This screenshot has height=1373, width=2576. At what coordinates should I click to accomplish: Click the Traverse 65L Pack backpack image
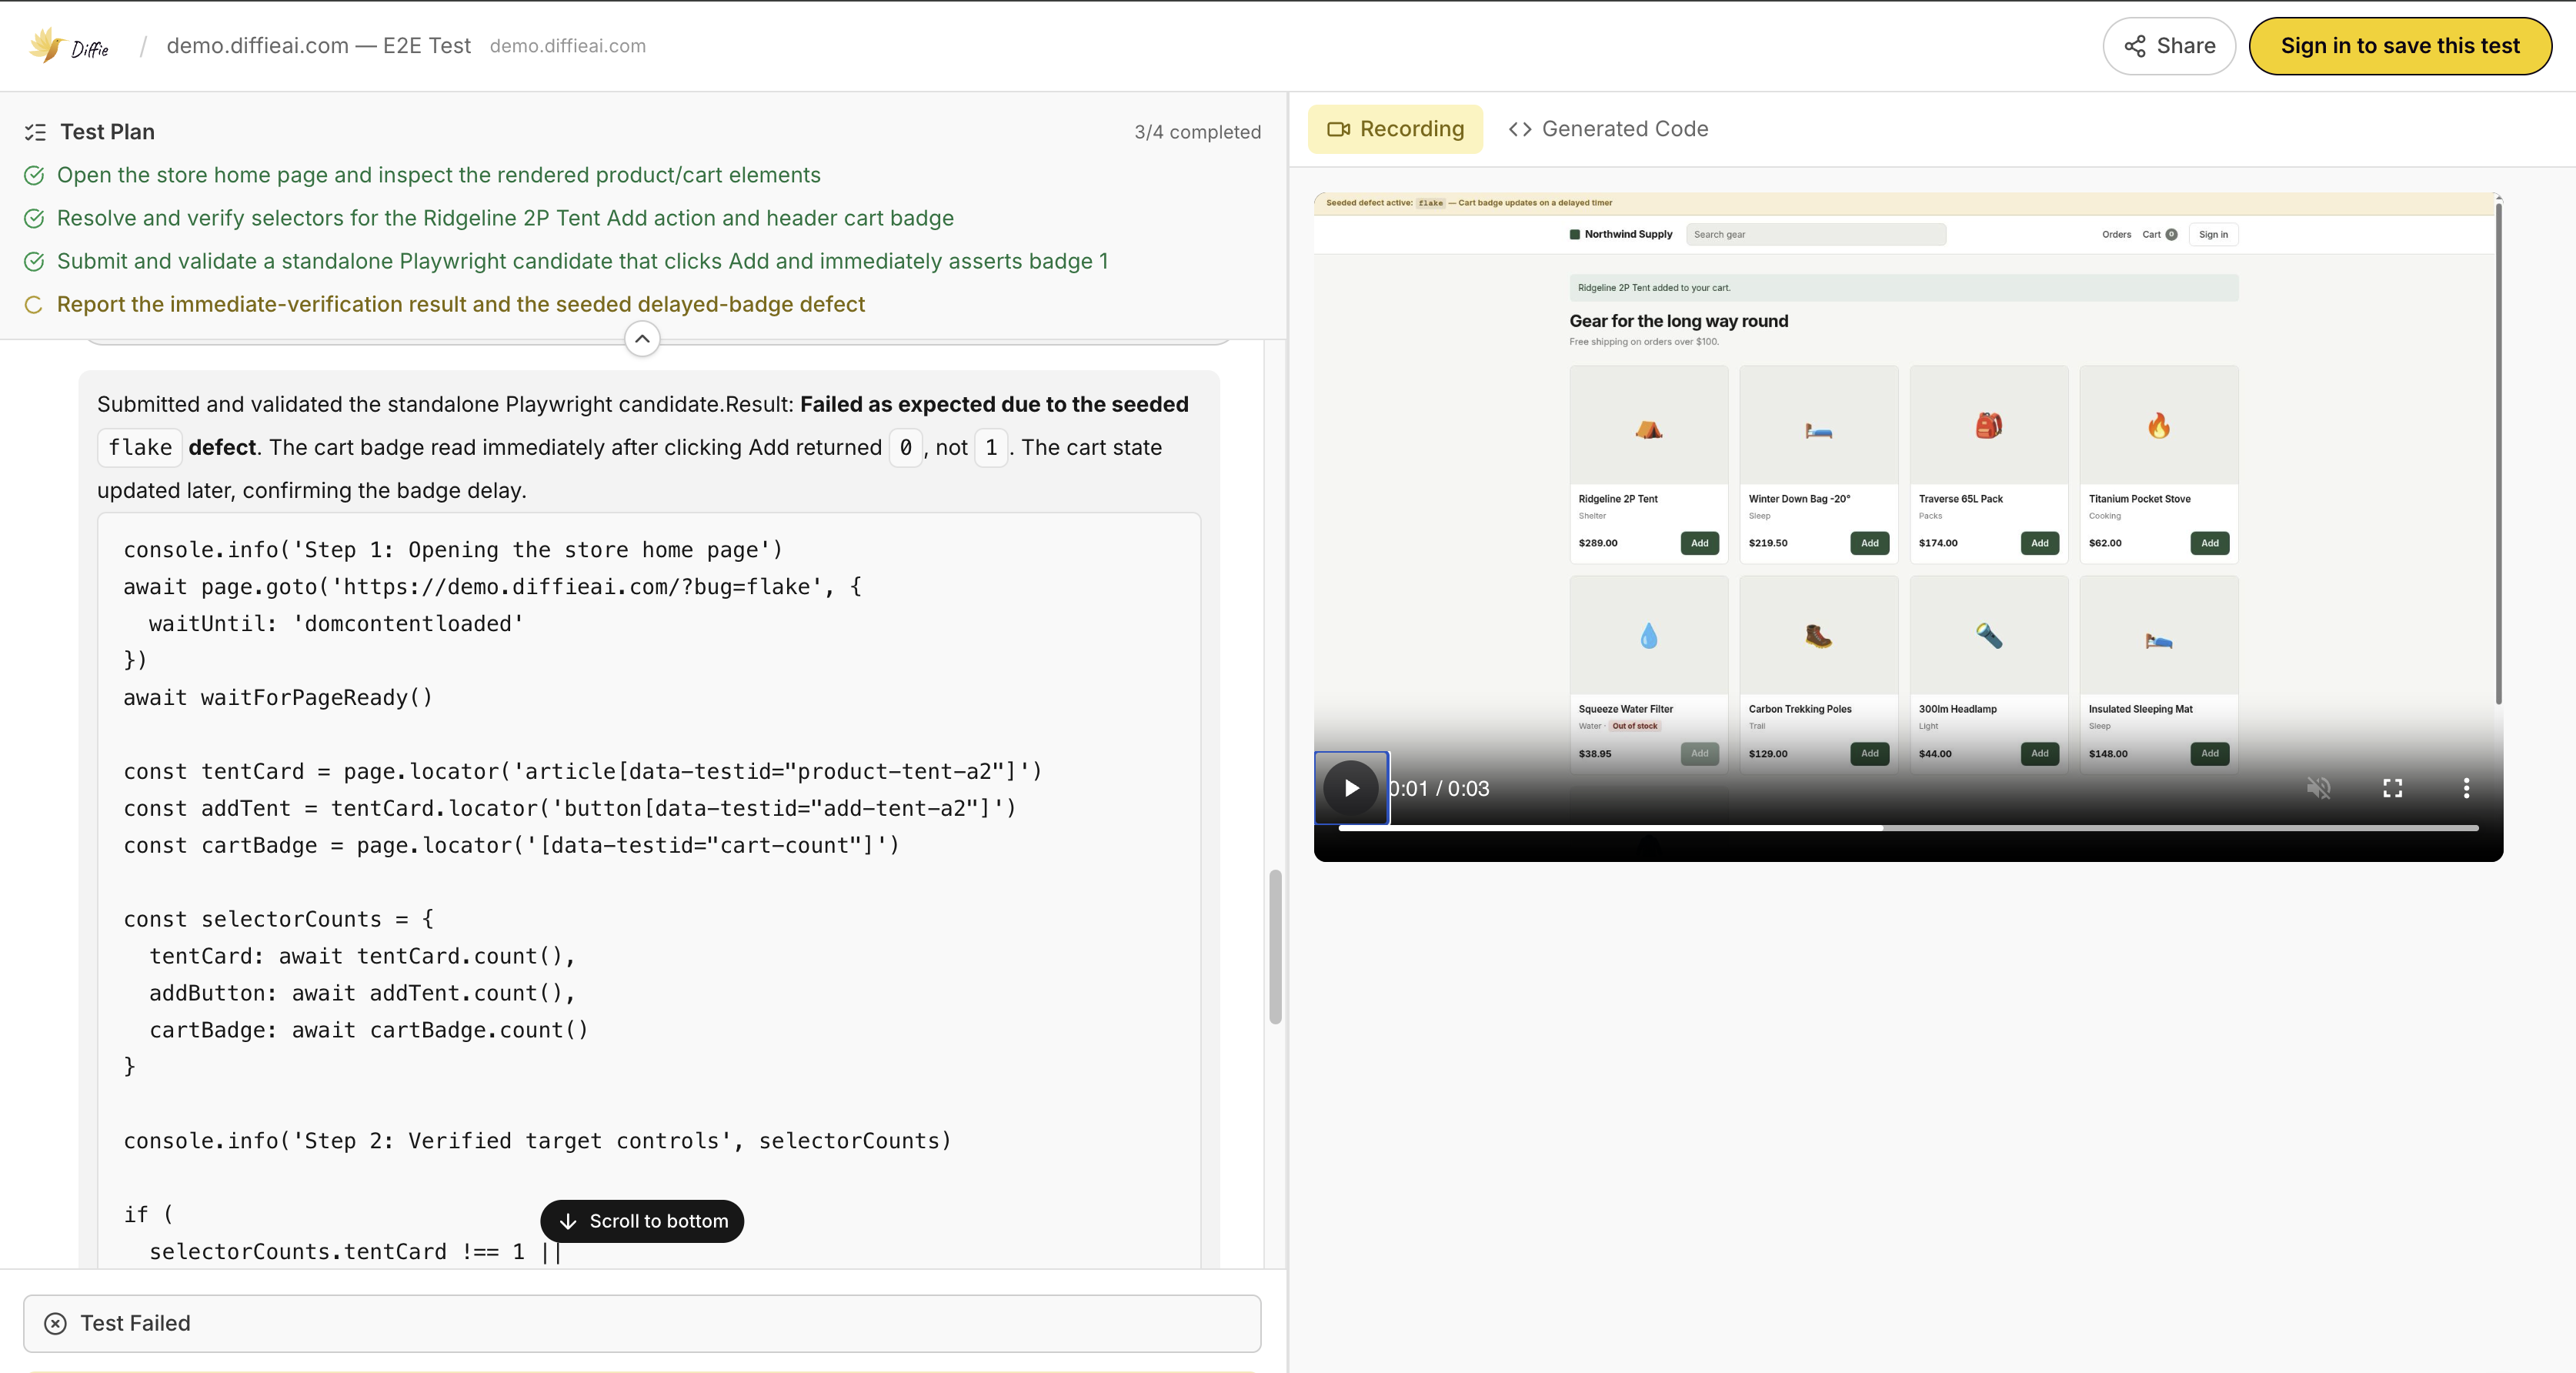[1989, 426]
